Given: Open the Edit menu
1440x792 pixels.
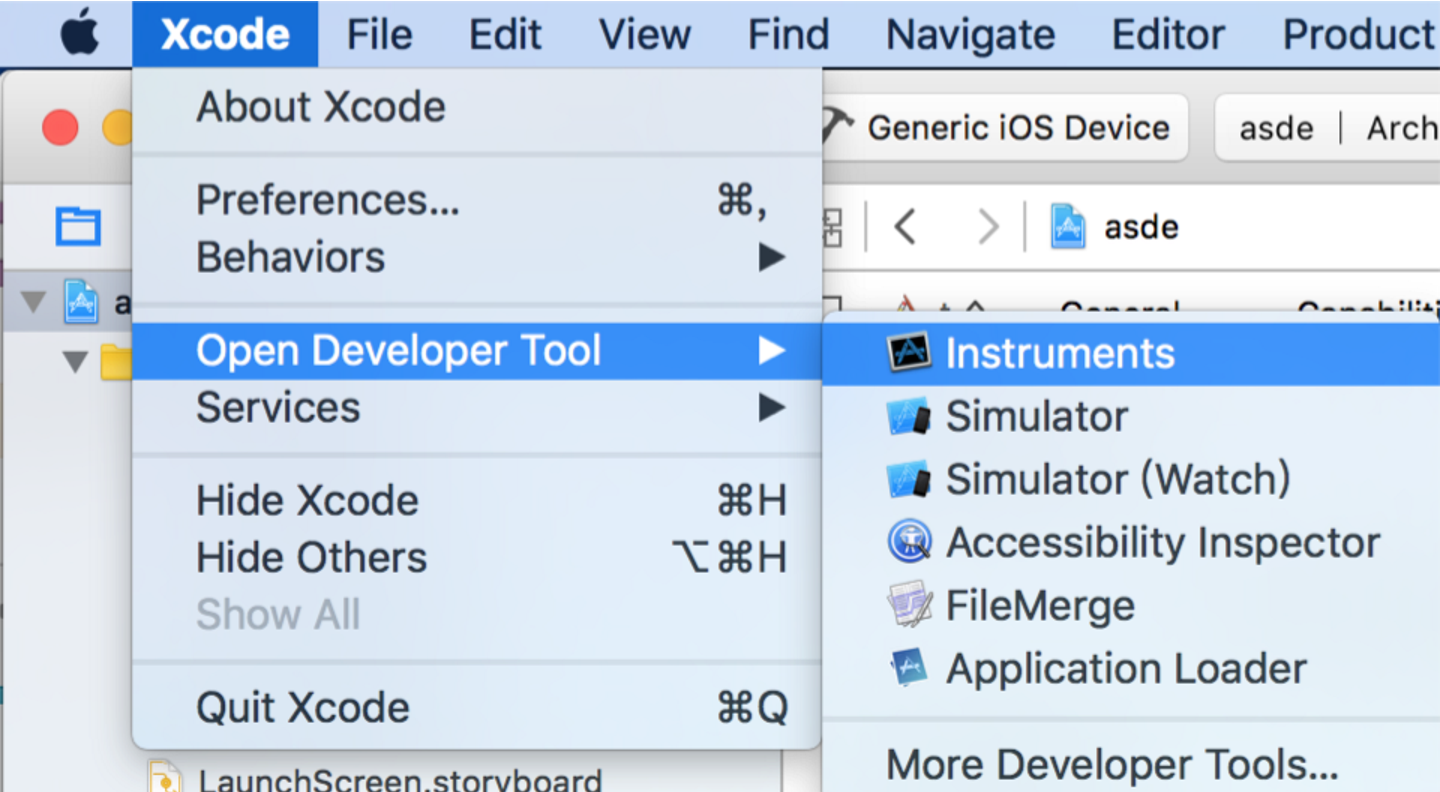Looking at the screenshot, I should [x=506, y=34].
